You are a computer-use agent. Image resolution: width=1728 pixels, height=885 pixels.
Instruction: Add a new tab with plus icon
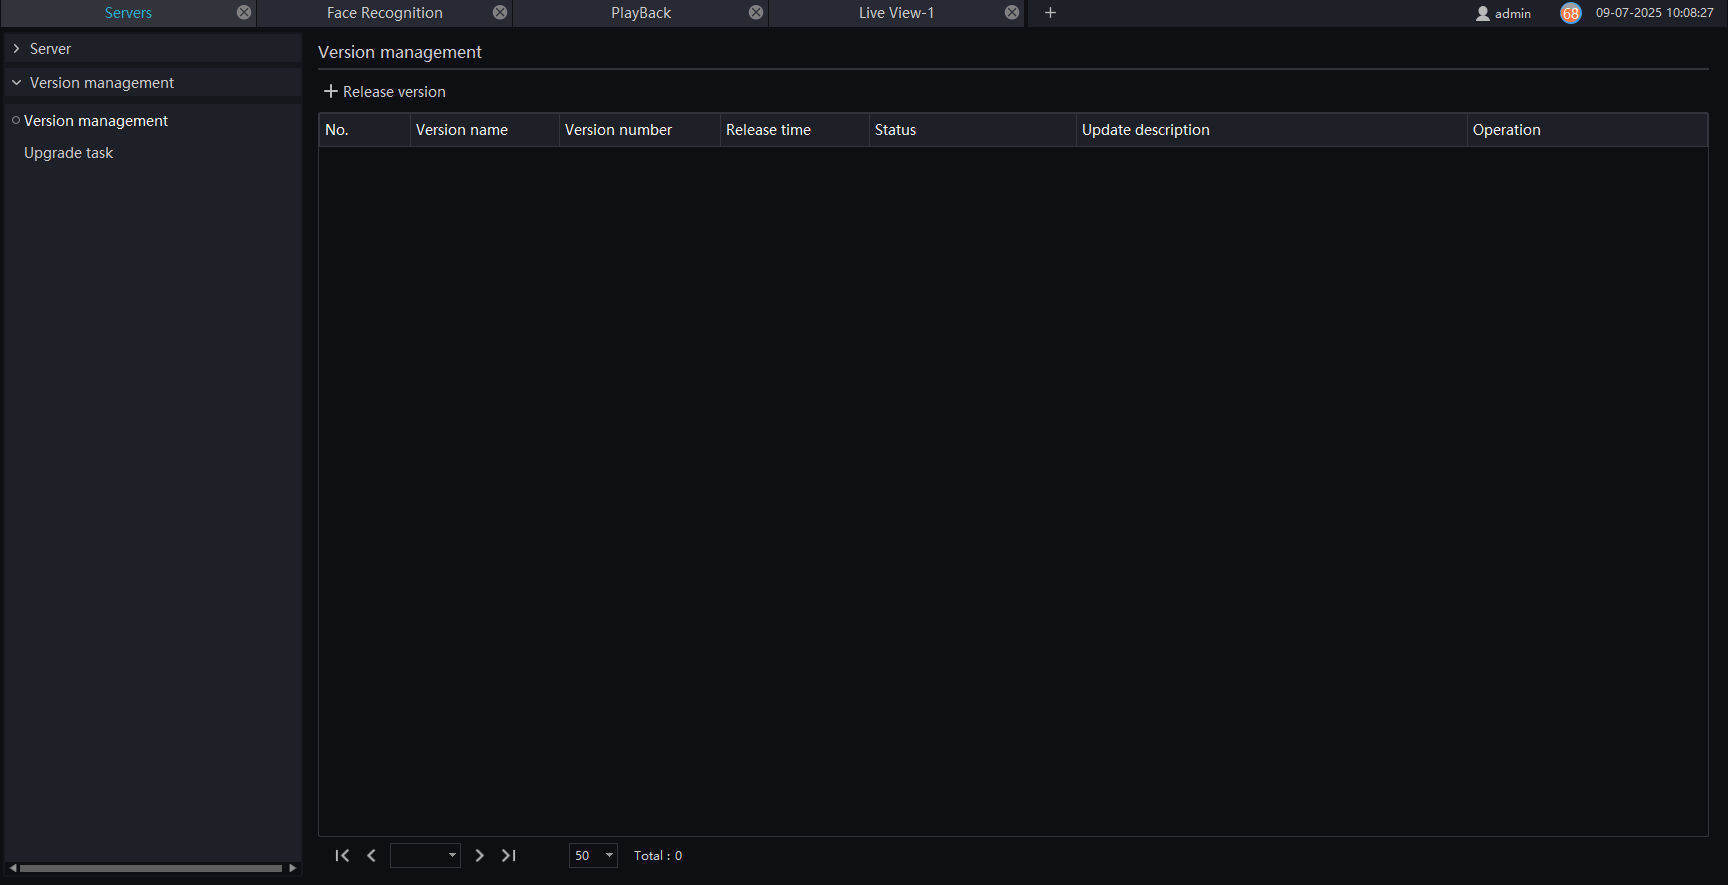tap(1050, 12)
